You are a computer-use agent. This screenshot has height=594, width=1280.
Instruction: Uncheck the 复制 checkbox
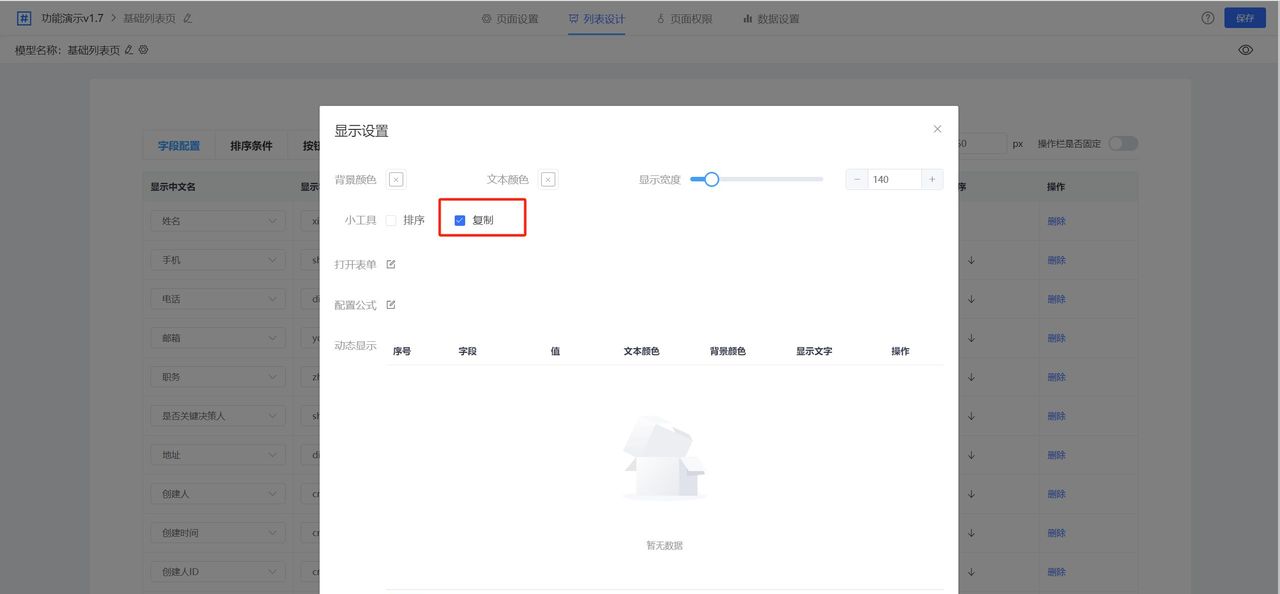[460, 218]
